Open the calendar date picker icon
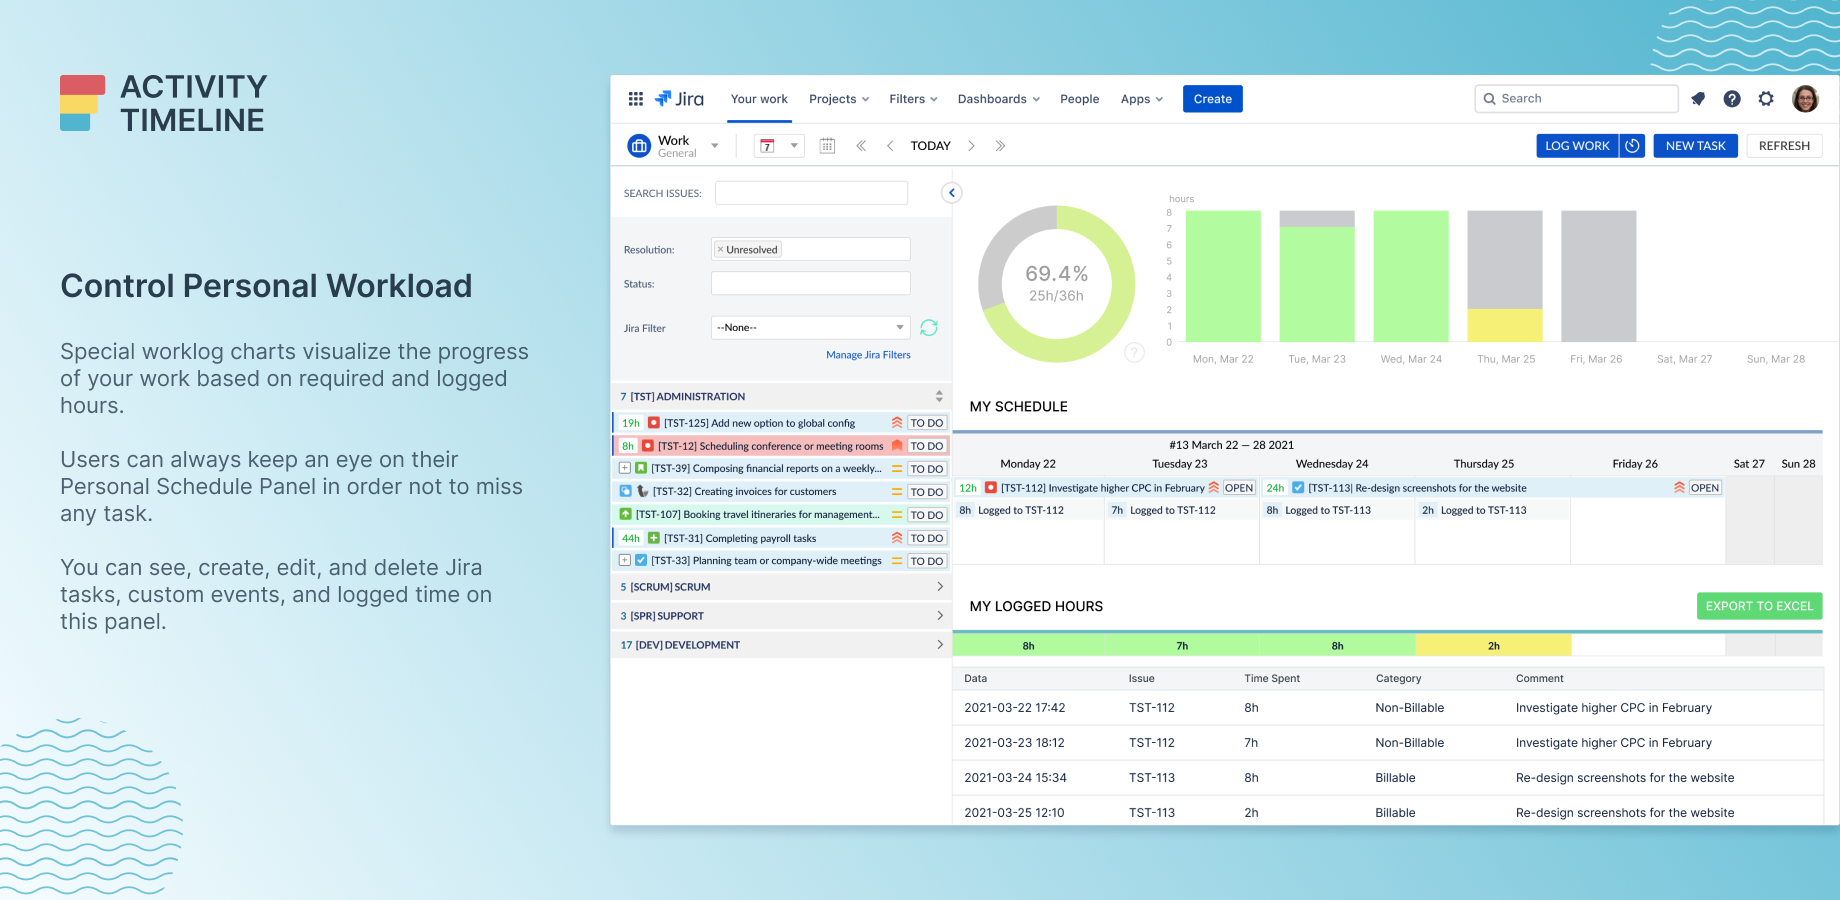1840x900 pixels. coord(827,146)
